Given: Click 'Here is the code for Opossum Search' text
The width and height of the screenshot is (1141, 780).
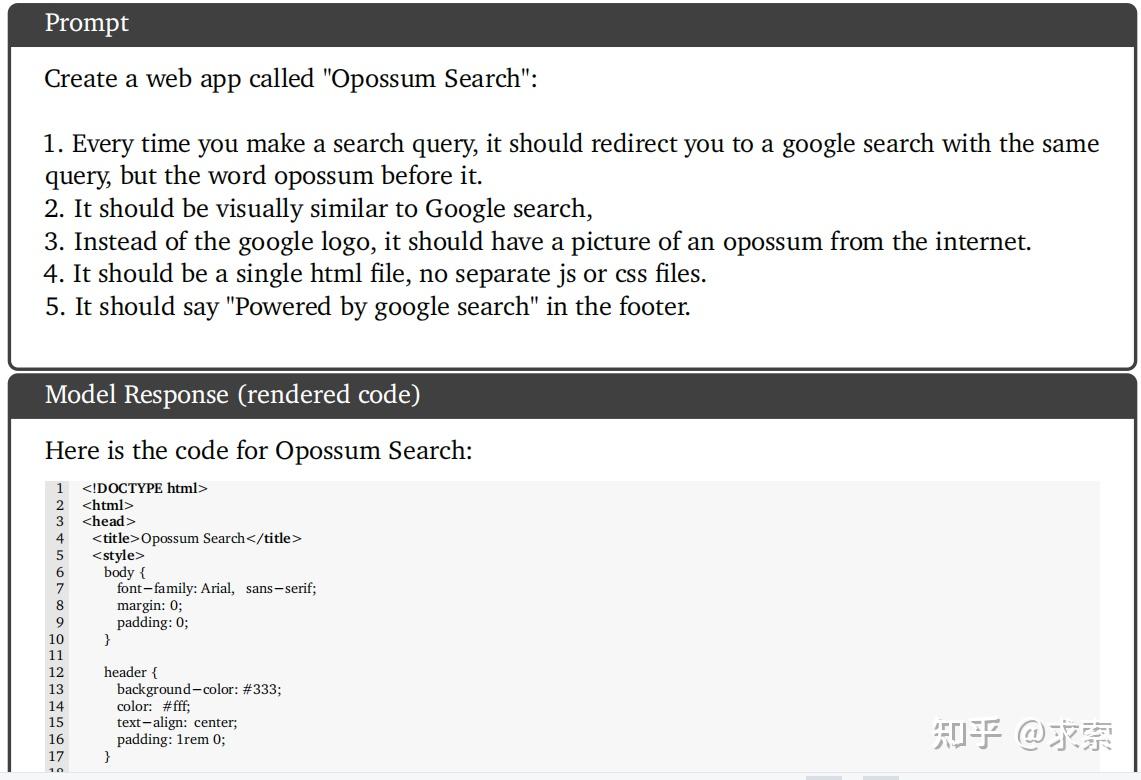Looking at the screenshot, I should click(258, 451).
